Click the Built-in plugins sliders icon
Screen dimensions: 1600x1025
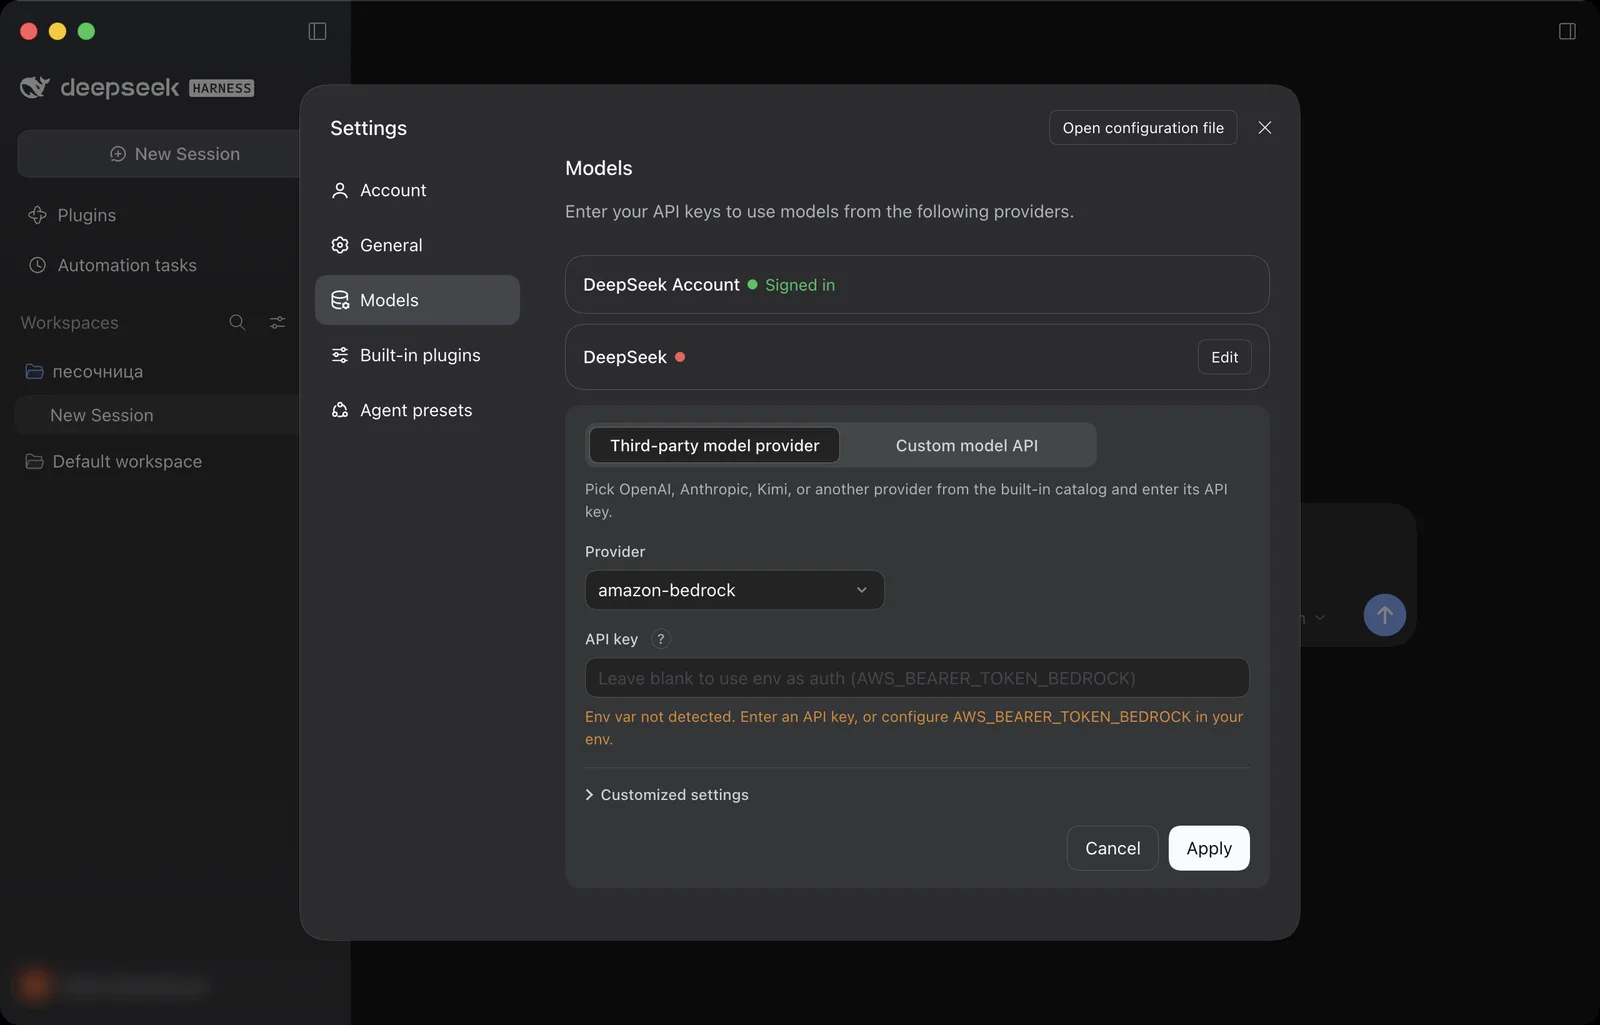click(340, 355)
